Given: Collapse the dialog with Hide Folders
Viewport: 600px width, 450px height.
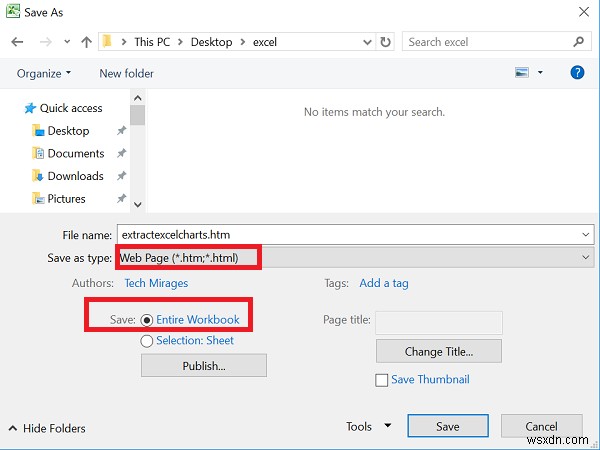Looking at the screenshot, I should [47, 428].
